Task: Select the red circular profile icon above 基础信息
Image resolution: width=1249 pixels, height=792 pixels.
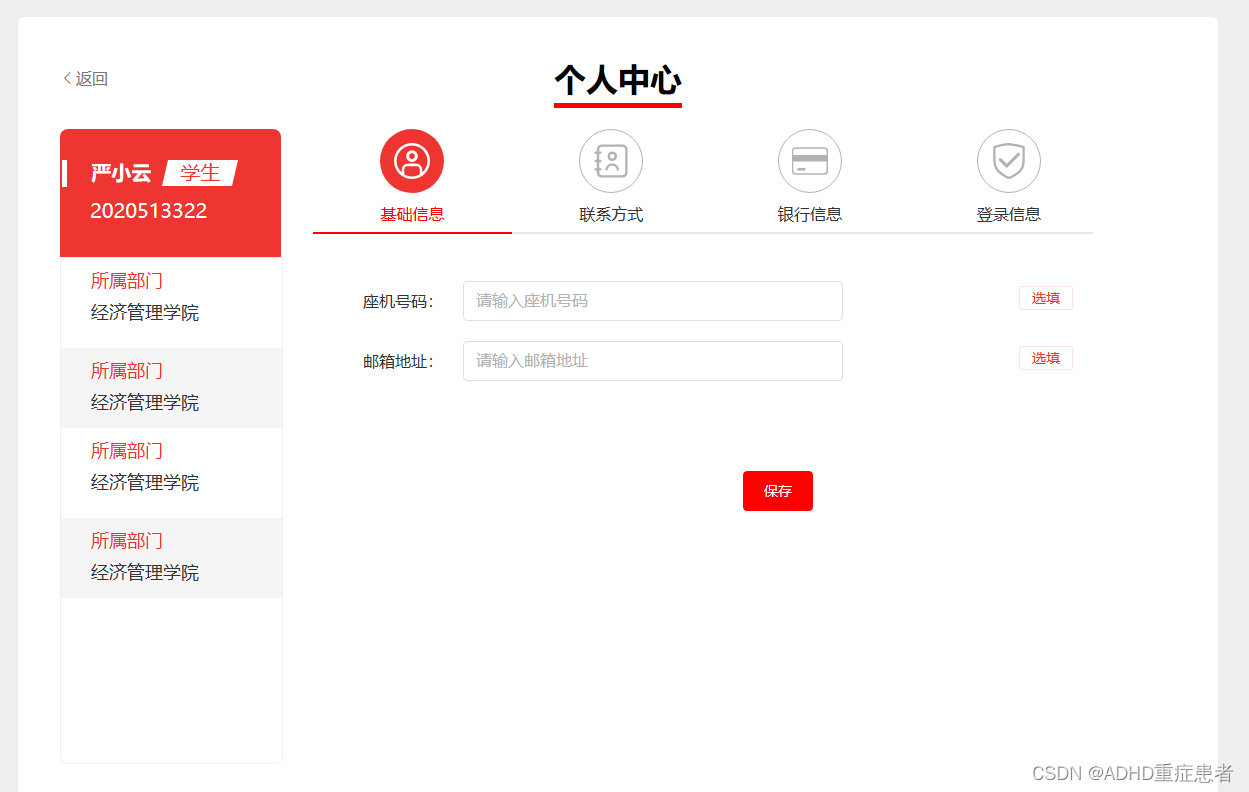Action: coord(411,160)
